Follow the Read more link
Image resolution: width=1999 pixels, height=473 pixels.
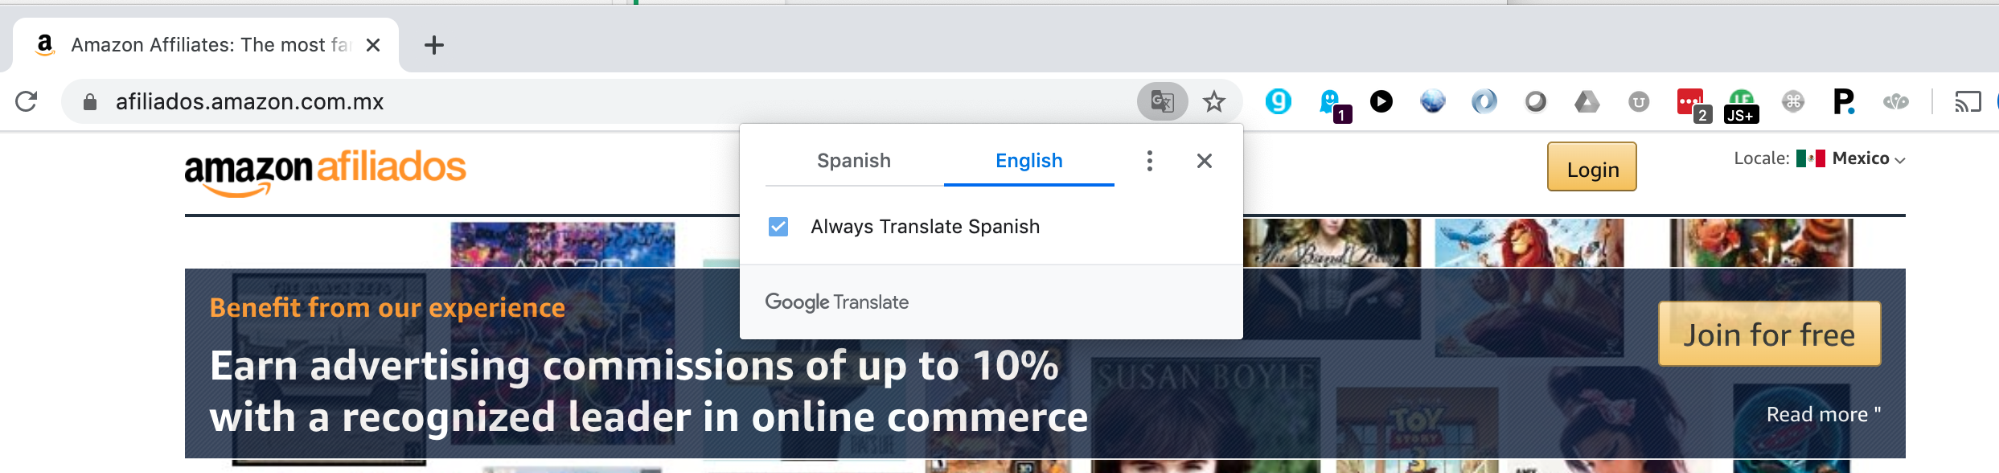click(1822, 415)
